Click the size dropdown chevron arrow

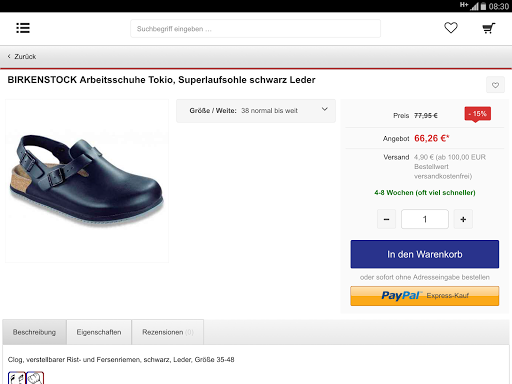(x=325, y=109)
